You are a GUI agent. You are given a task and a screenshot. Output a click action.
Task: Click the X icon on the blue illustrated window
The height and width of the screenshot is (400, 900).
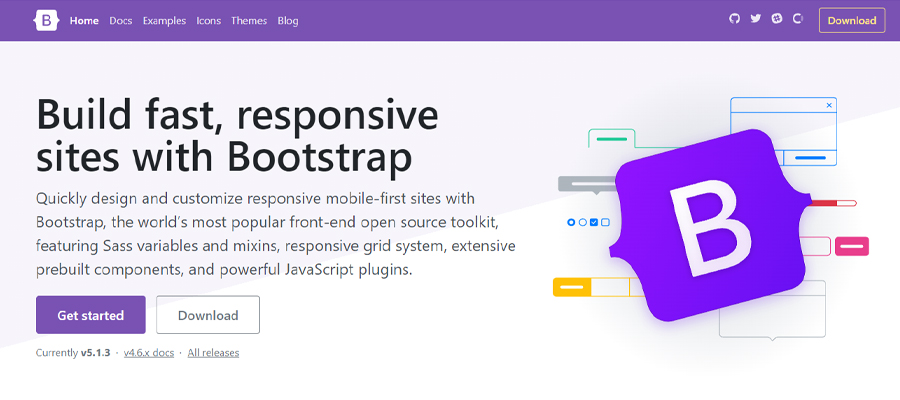pyautogui.click(x=828, y=105)
